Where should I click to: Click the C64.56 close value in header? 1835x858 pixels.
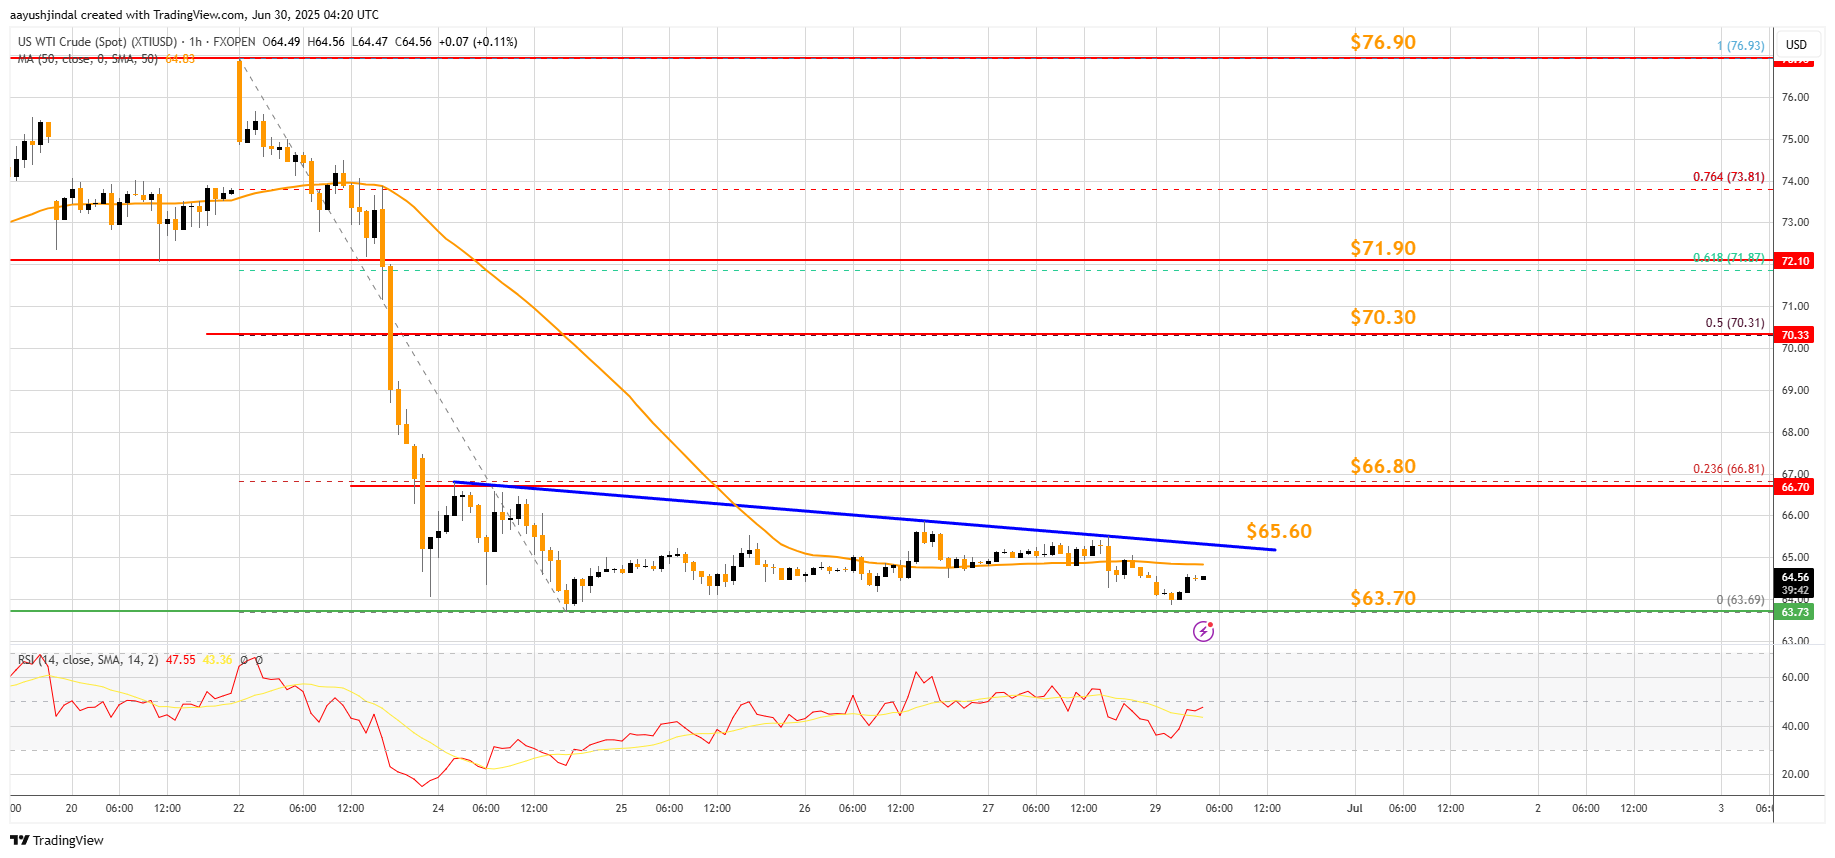(413, 42)
